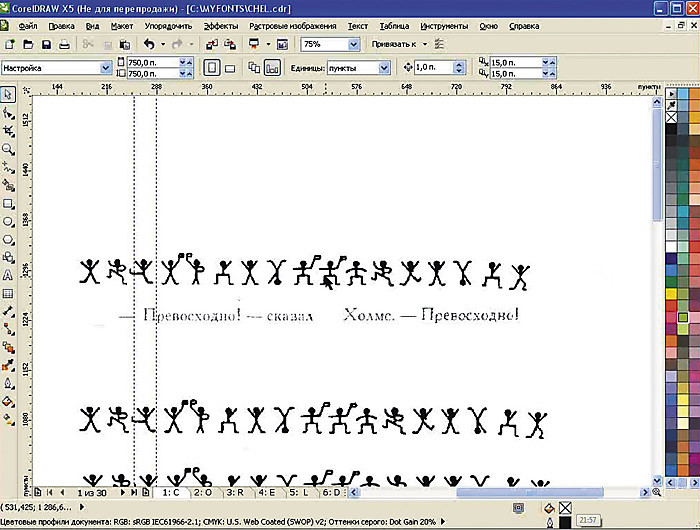Open the Привязать к dropdown
The image size is (700, 530).
tap(425, 44)
